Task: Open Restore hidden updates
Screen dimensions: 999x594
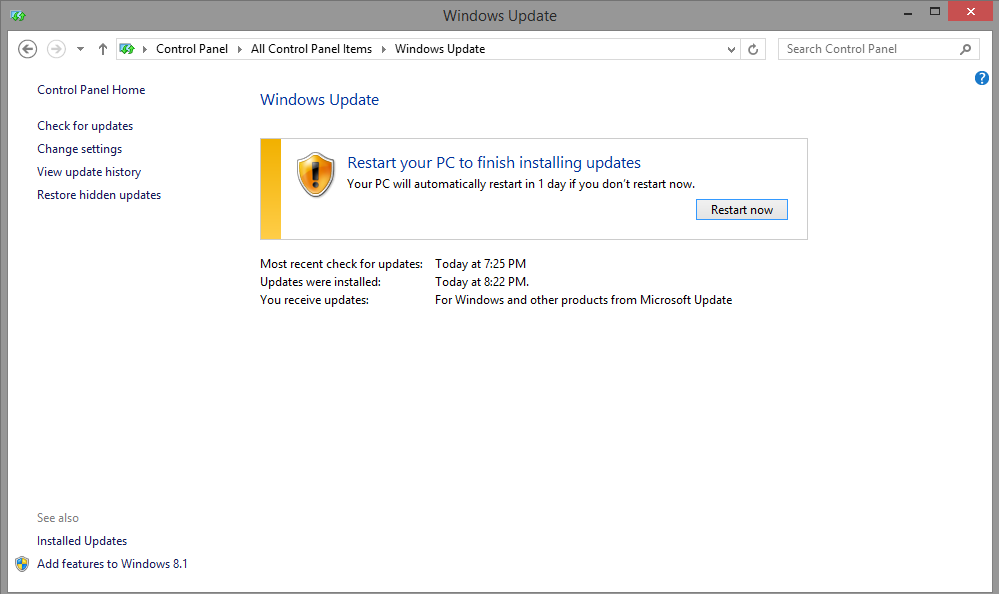Action: [99, 194]
